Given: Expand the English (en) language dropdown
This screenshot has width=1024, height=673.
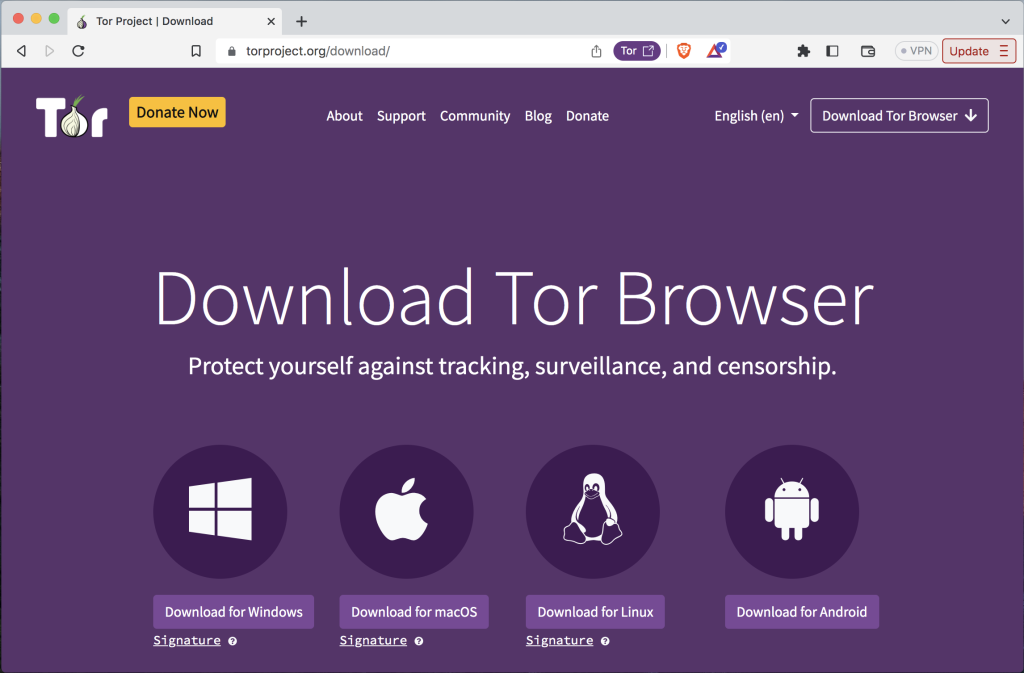Looking at the screenshot, I should [756, 116].
